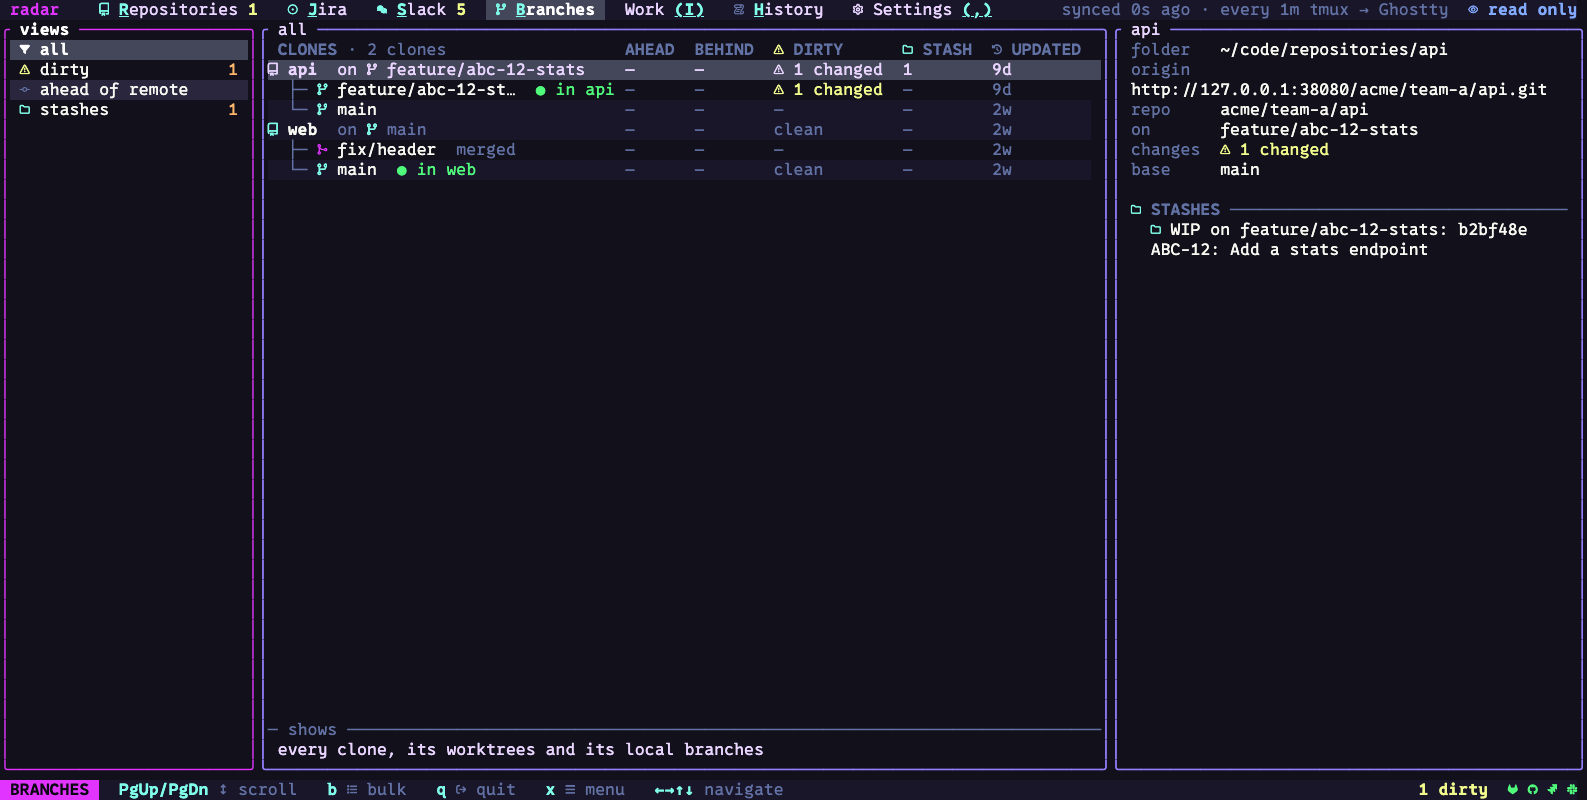Select the fix/header merged branch row
The height and width of the screenshot is (800, 1587).
[684, 150]
